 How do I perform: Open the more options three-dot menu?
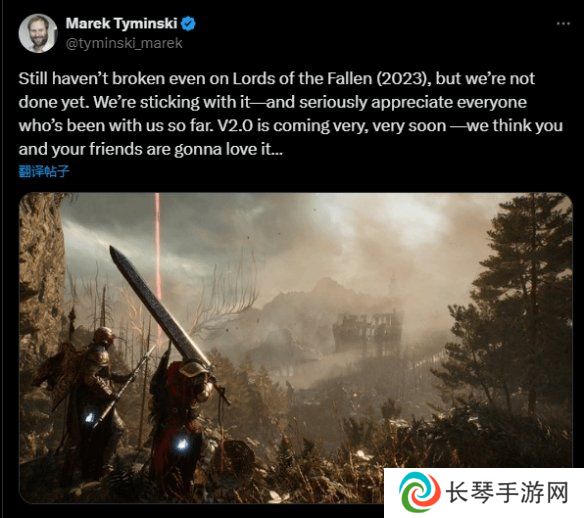(563, 24)
